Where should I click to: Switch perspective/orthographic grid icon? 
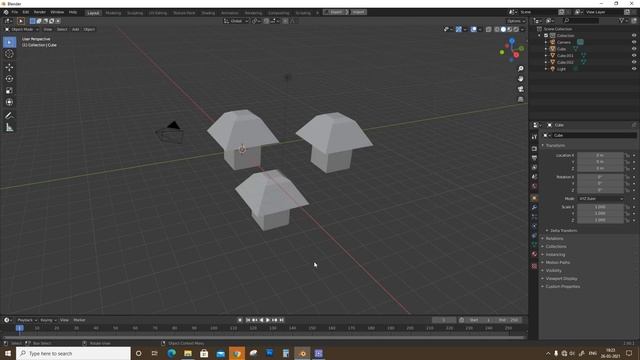pyautogui.click(x=520, y=99)
